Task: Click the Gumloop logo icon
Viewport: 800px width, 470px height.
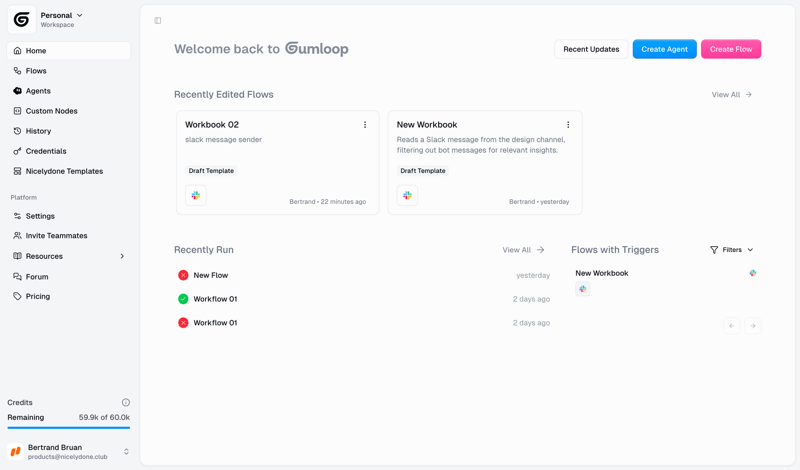Action: tap(21, 19)
